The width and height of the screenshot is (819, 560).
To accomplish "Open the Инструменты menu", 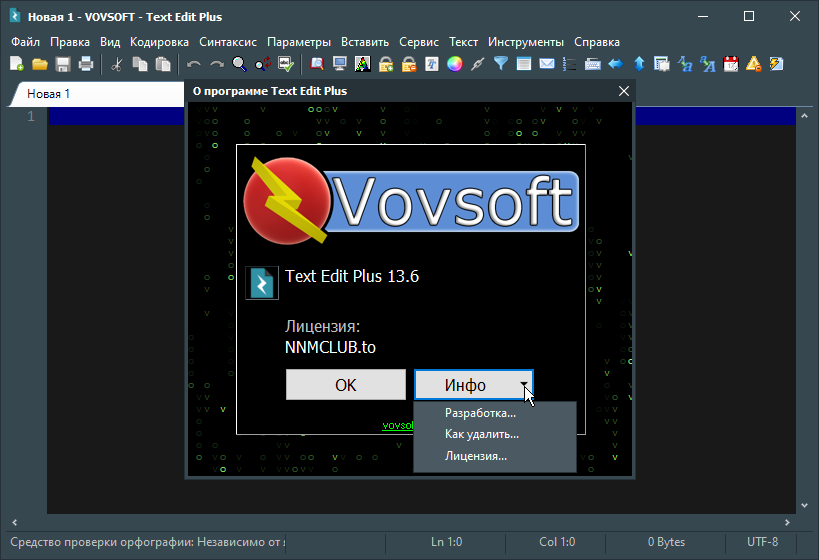I will pos(526,42).
